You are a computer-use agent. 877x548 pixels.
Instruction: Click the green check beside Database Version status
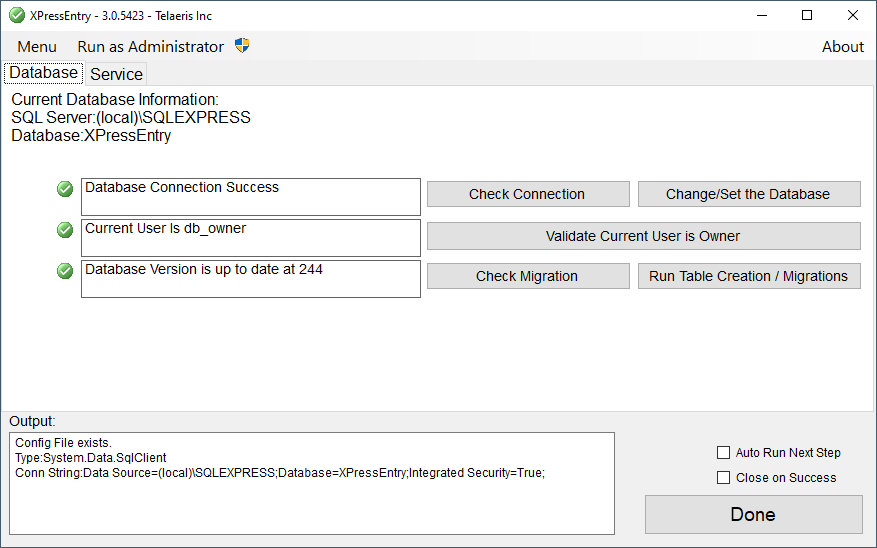pos(65,271)
